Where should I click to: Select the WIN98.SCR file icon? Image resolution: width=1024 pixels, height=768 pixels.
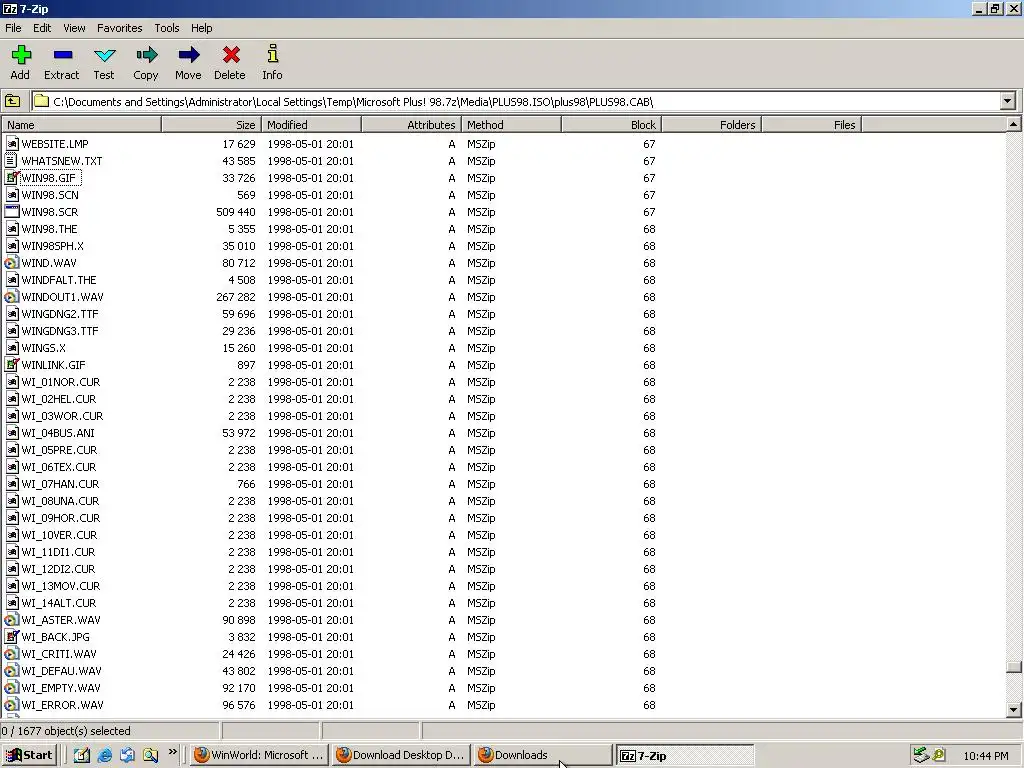(12, 212)
